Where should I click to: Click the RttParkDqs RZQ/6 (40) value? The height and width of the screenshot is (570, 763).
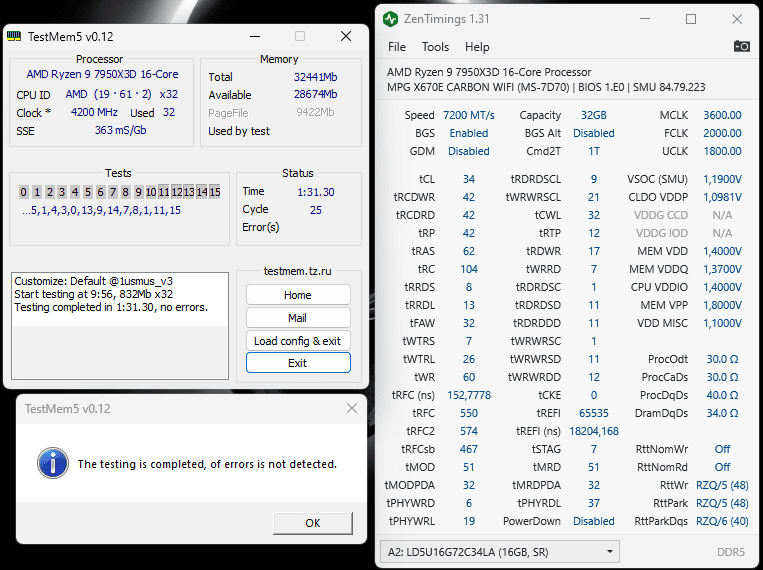coord(722,521)
